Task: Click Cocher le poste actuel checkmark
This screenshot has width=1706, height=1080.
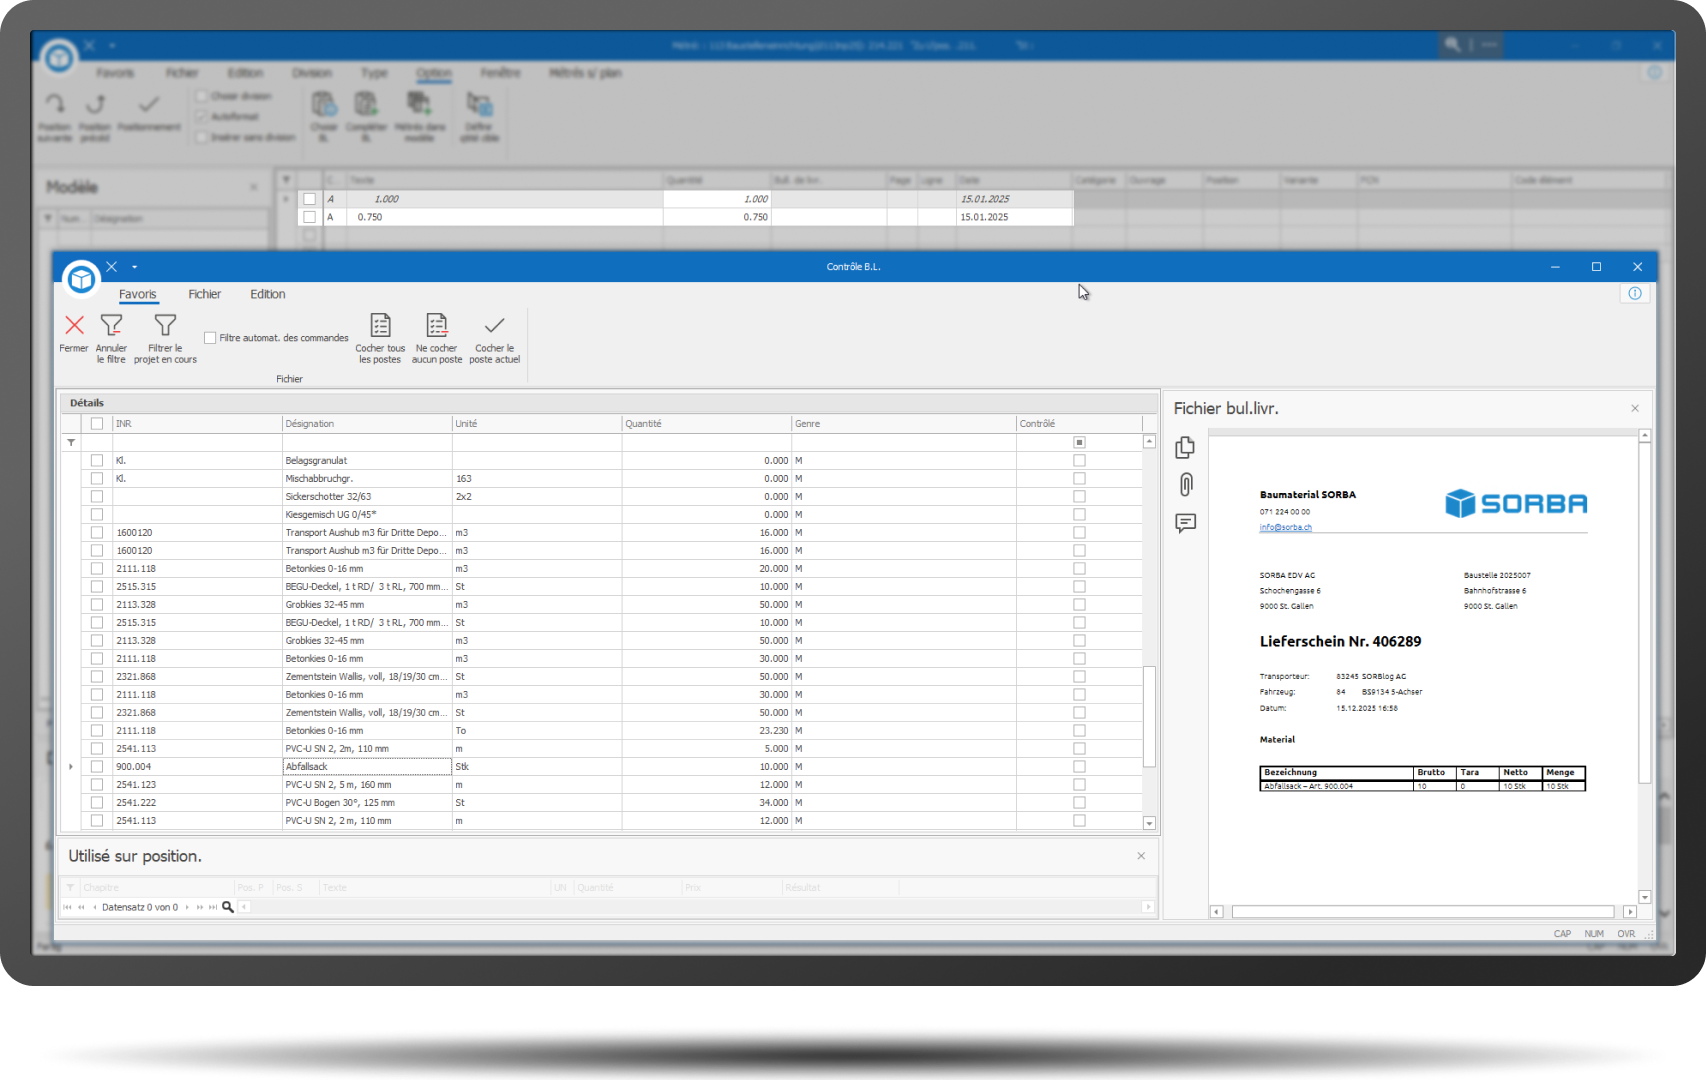Action: [494, 326]
